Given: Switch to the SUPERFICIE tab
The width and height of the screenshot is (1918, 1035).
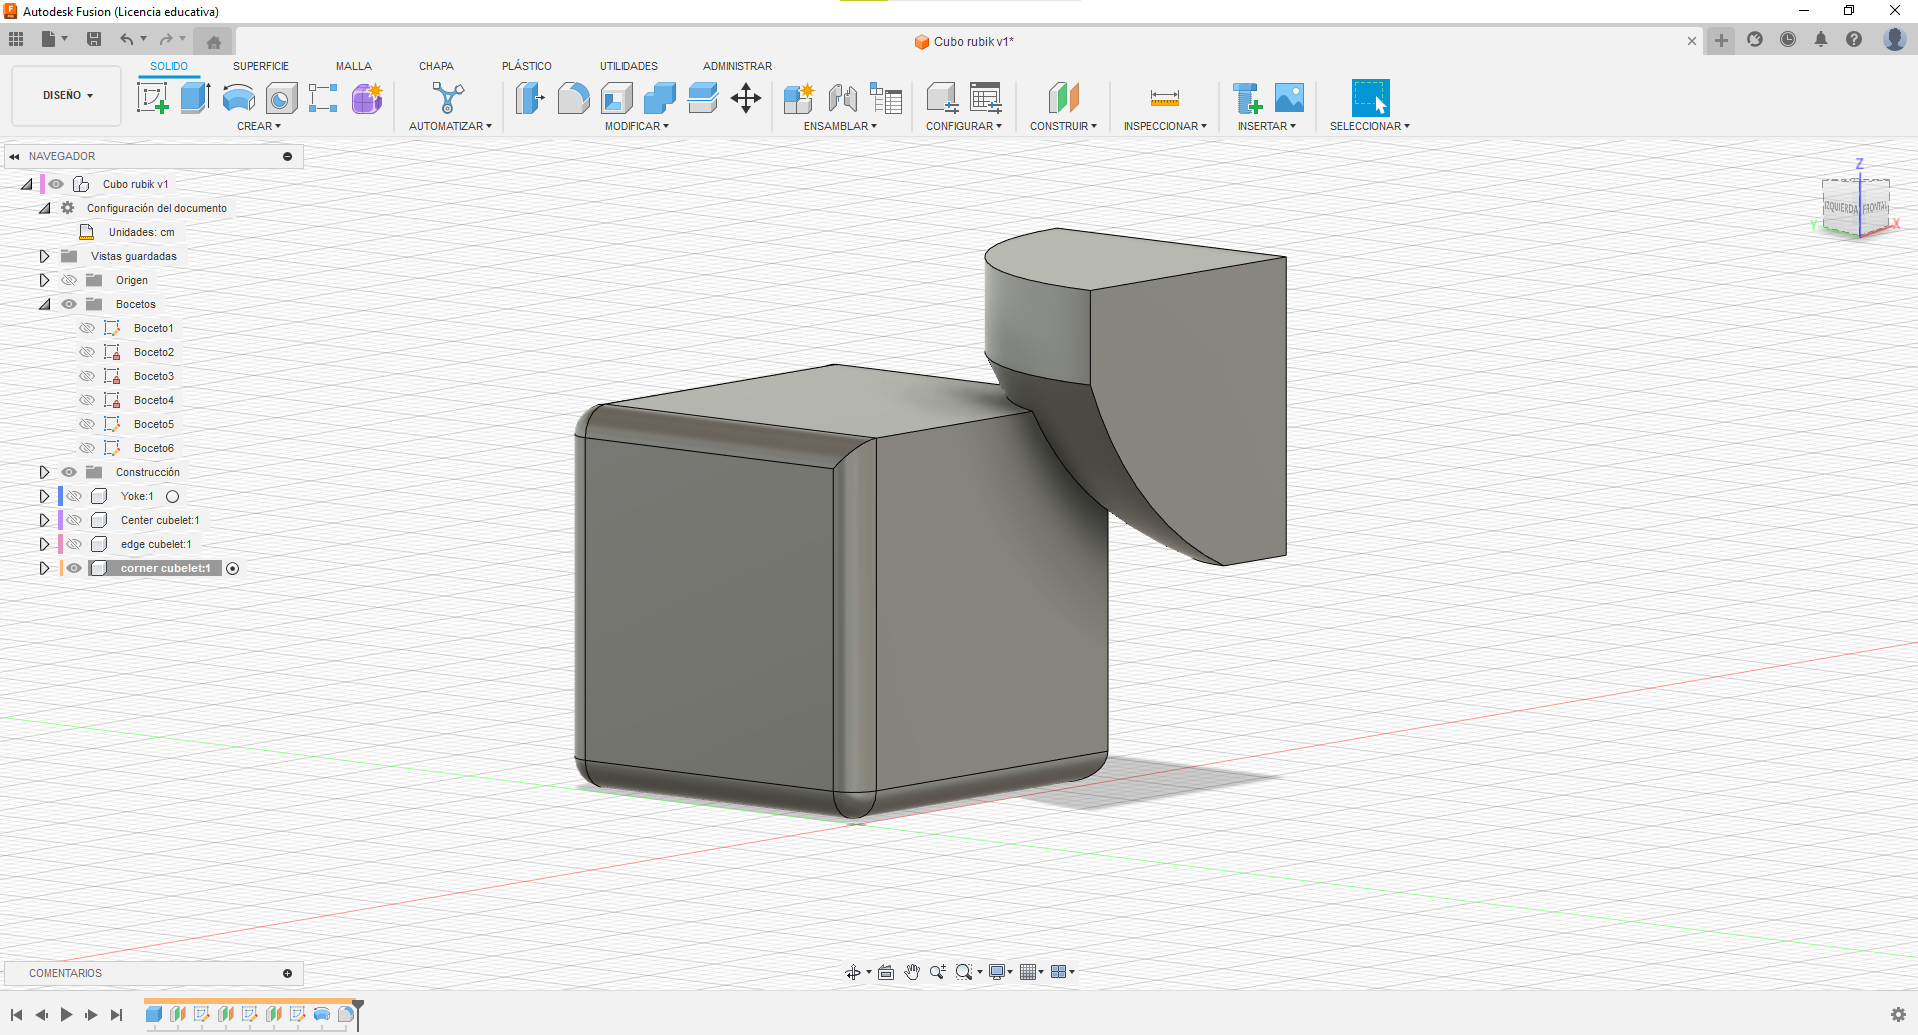Looking at the screenshot, I should click(x=261, y=66).
